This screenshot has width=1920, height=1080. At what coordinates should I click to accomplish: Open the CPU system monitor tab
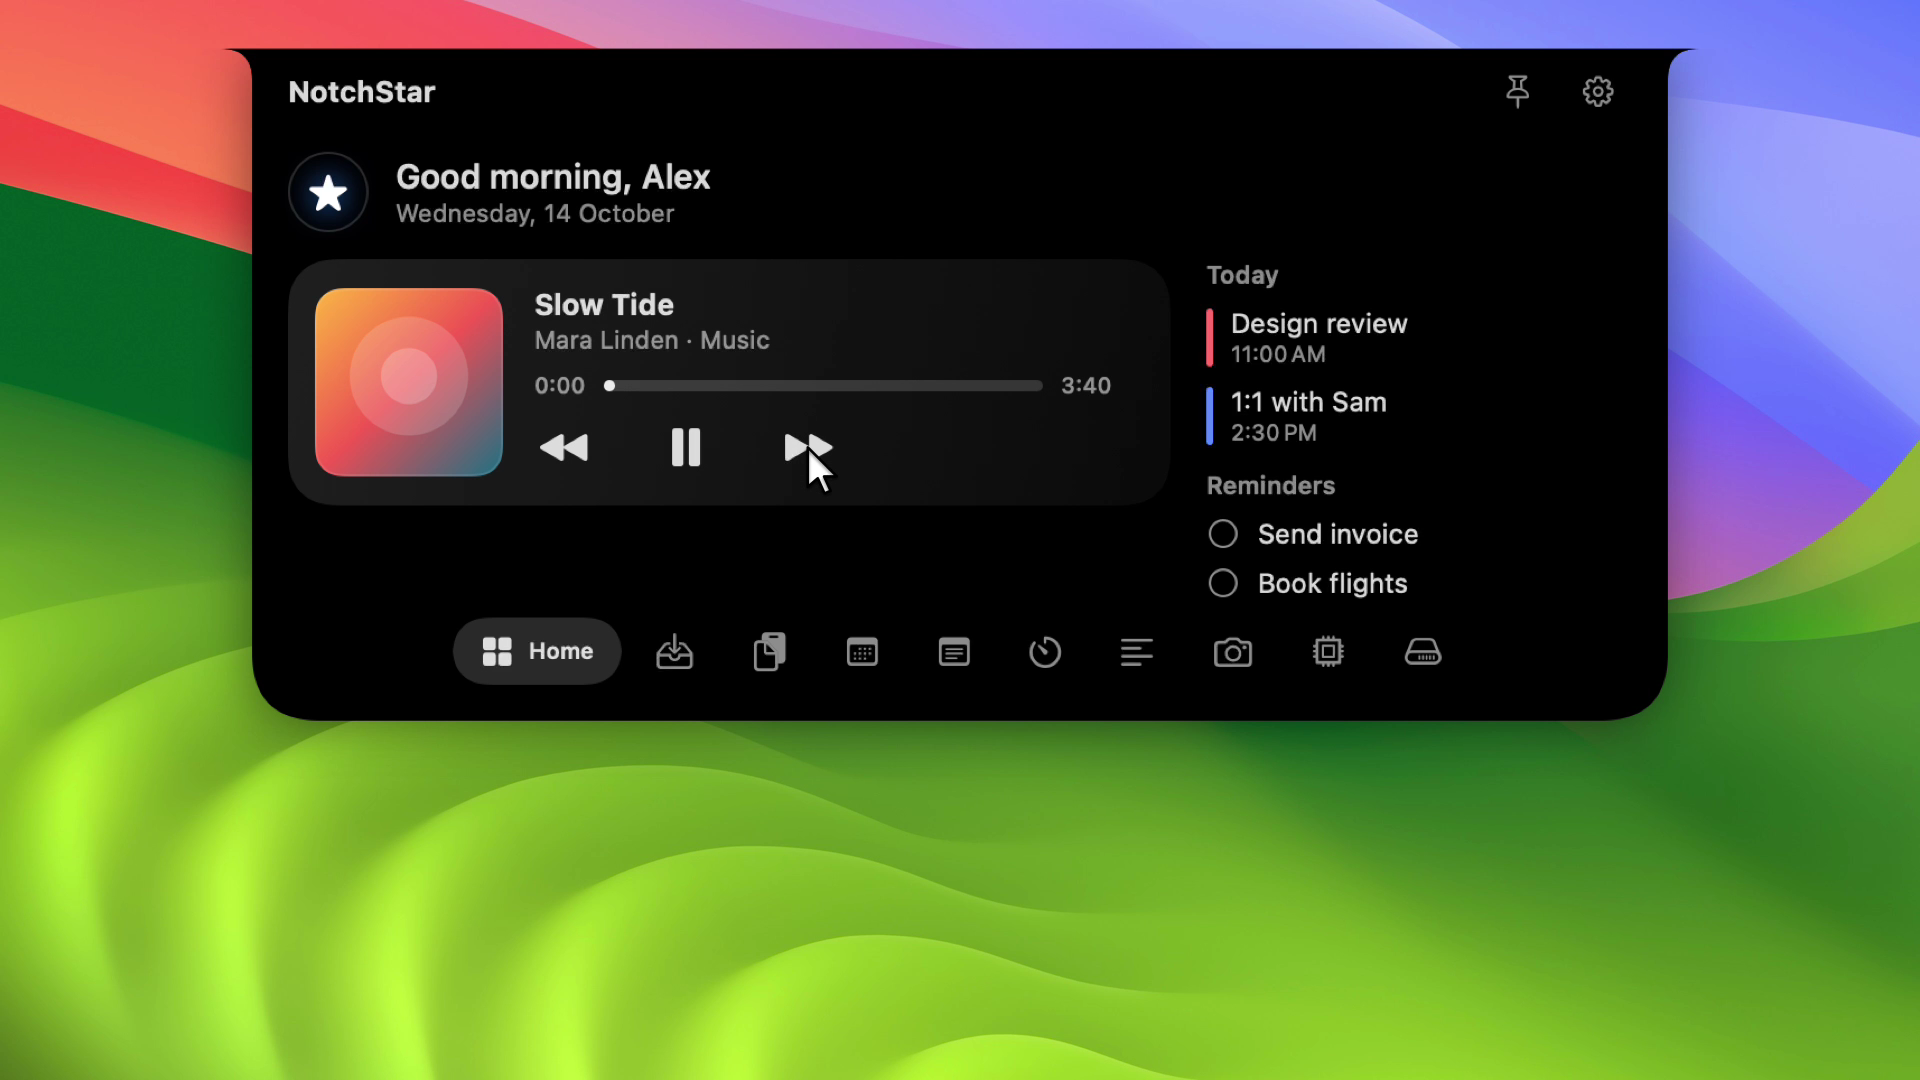point(1328,652)
